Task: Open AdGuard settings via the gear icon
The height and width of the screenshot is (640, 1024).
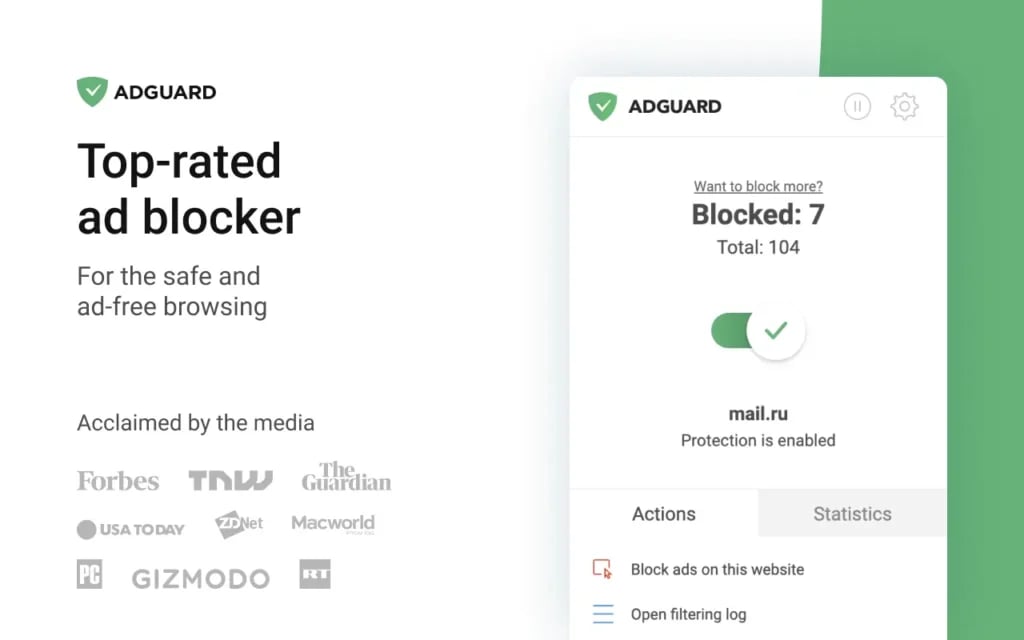Action: (904, 107)
